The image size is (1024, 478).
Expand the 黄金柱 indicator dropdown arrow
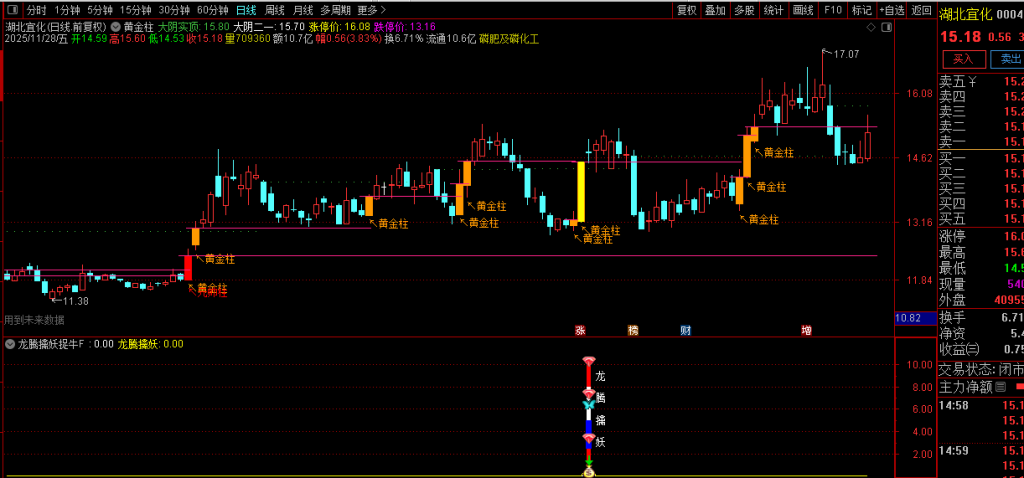[115, 27]
